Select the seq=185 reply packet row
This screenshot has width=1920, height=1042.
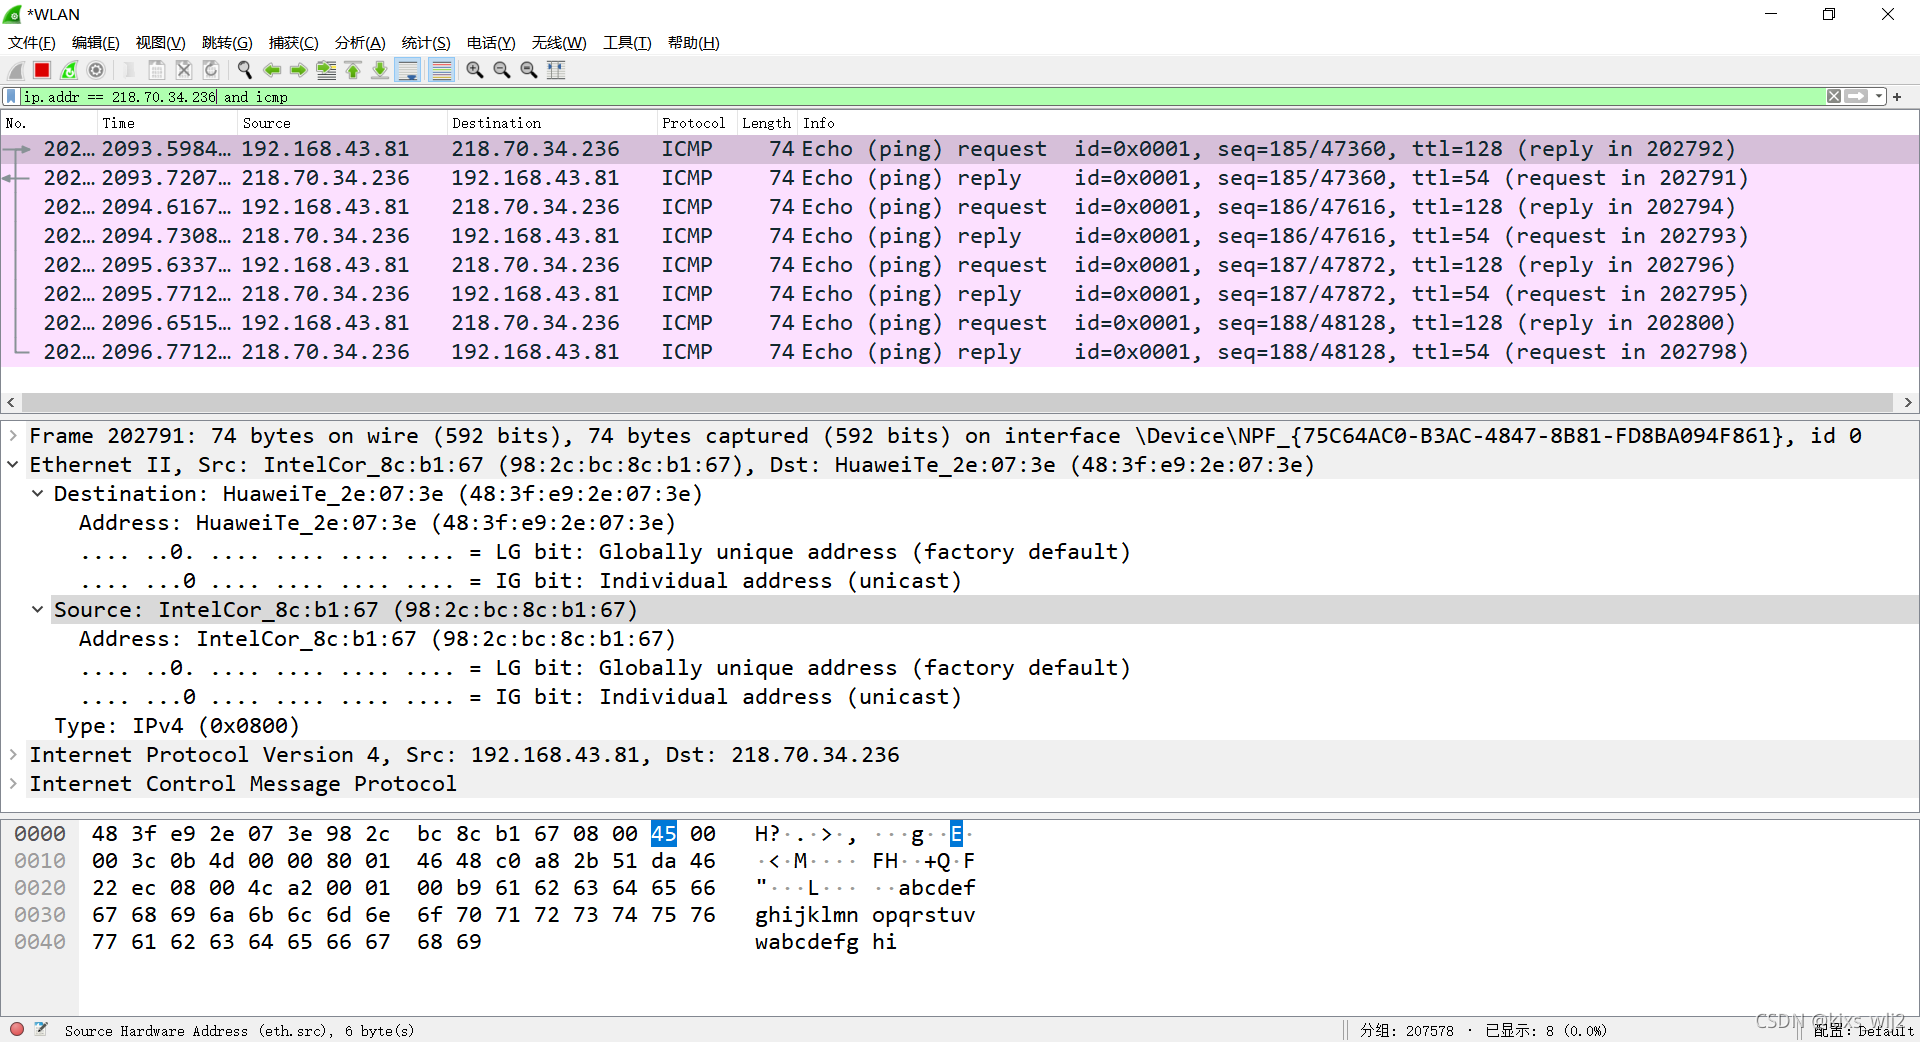click(960, 178)
